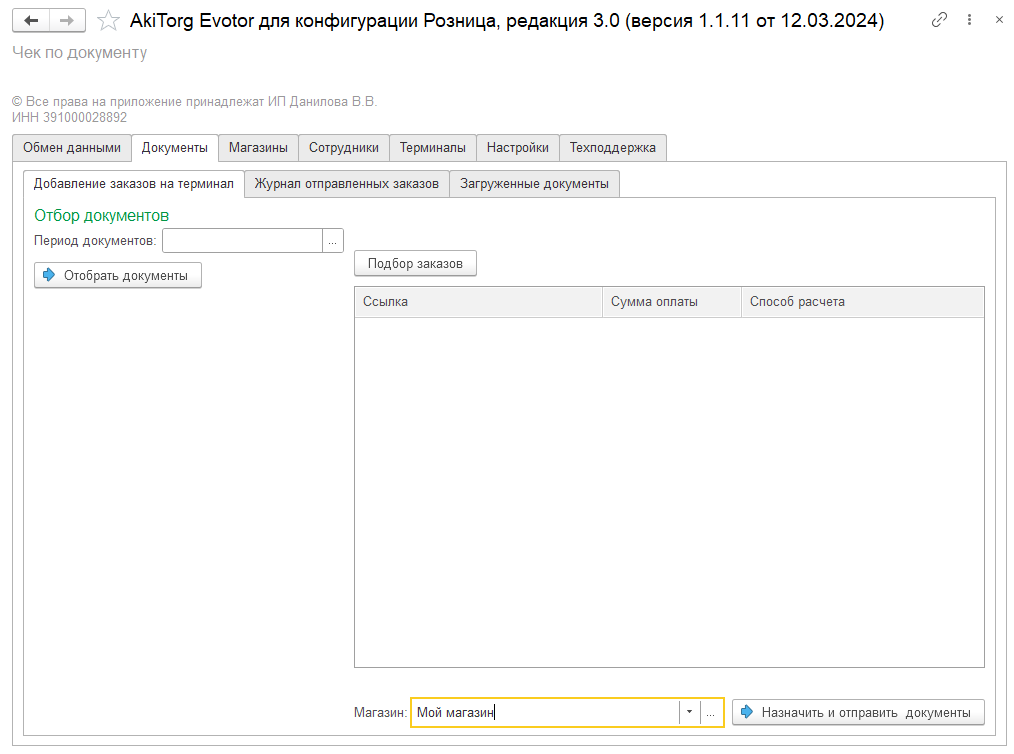
Task: Switch to Загруженные документы sub-tab
Action: point(534,184)
